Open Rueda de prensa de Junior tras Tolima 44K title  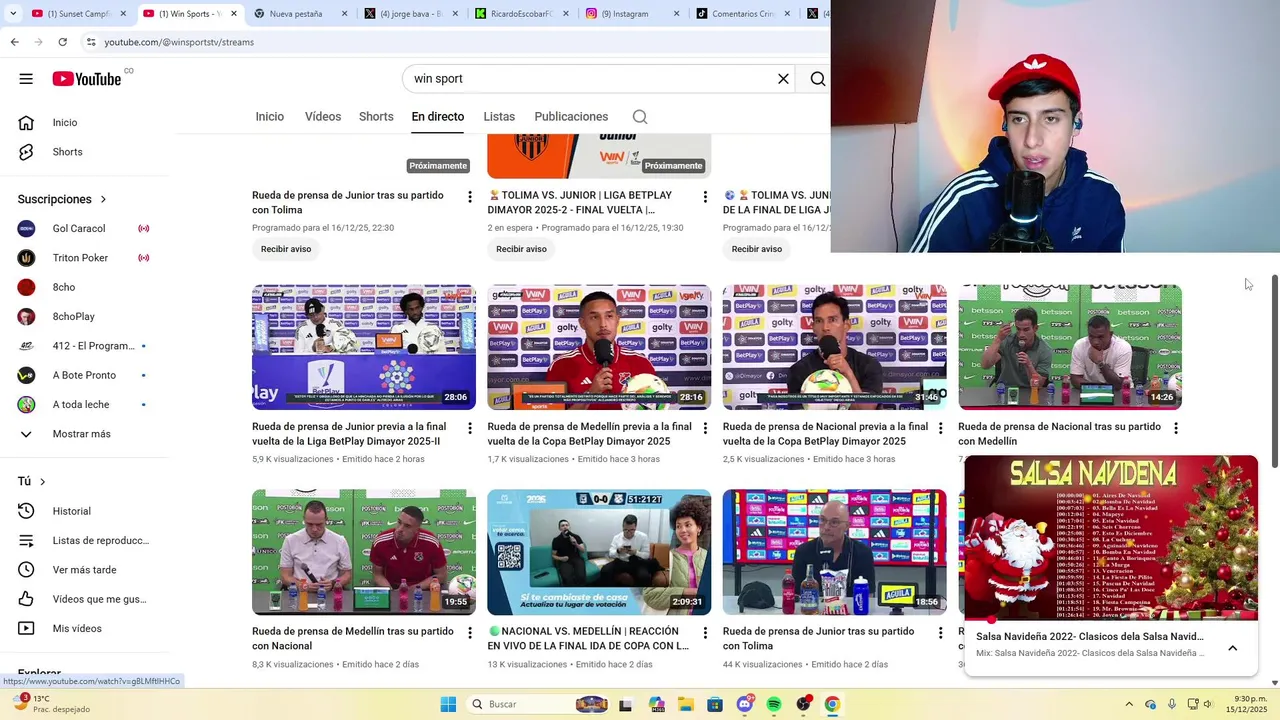coord(819,638)
